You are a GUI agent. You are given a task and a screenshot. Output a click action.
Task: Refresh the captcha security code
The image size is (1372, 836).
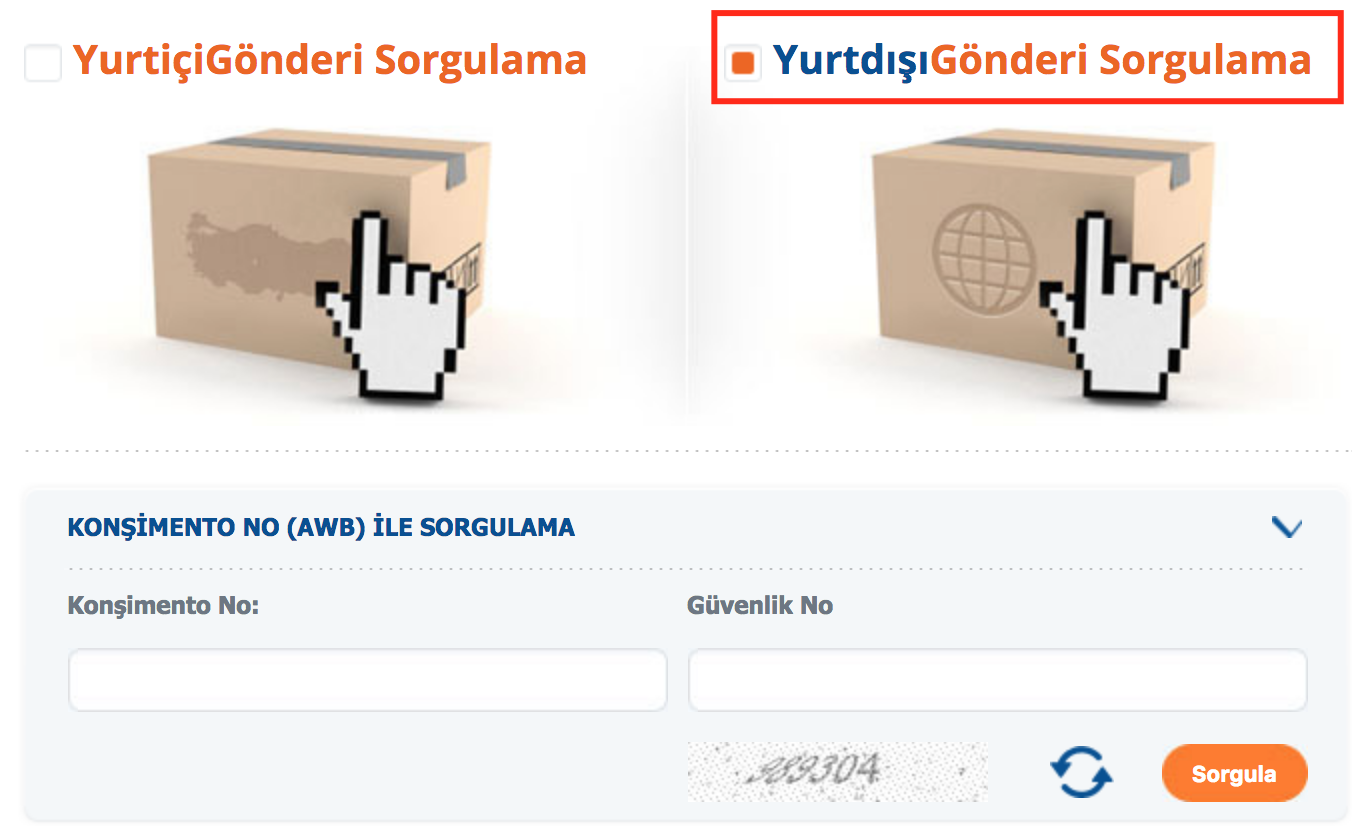pos(1081,773)
